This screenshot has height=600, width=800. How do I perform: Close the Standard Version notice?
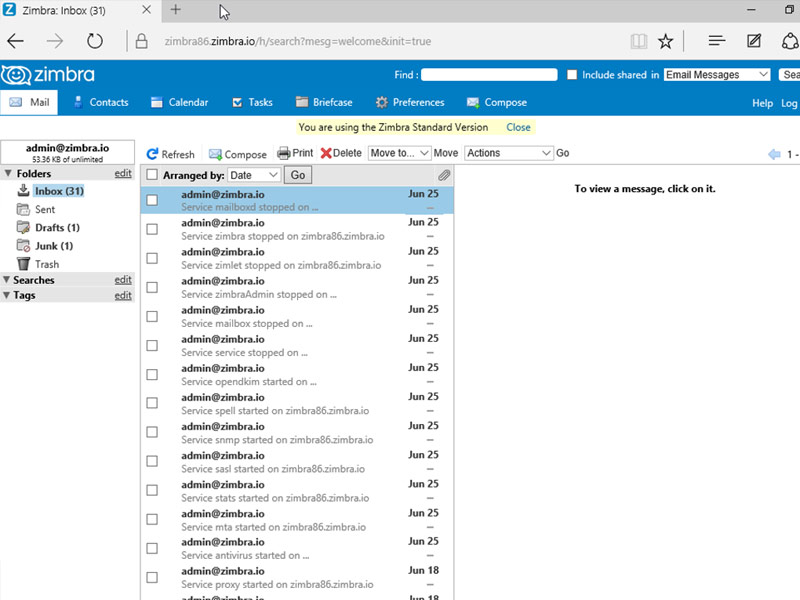pos(518,127)
